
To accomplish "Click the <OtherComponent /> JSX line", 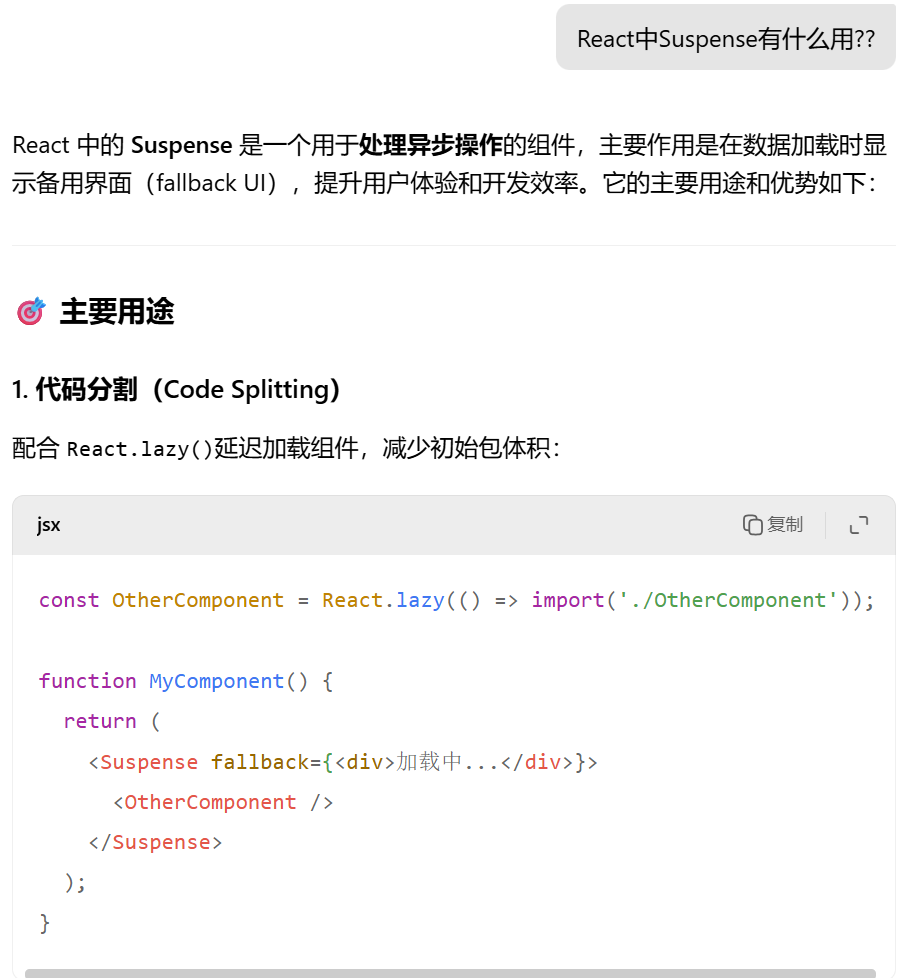I will (222, 802).
